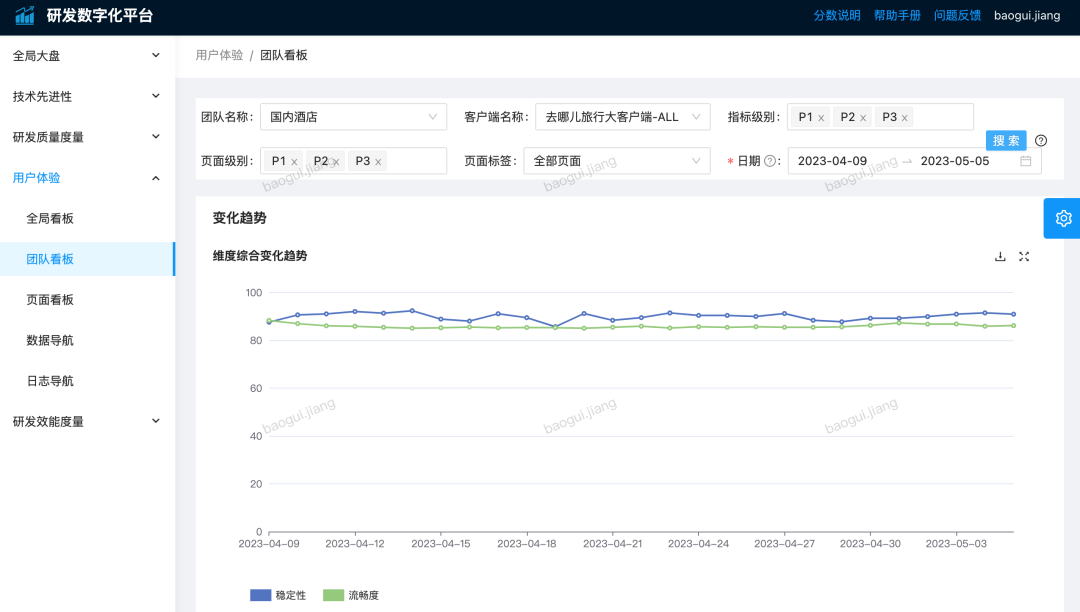1080x612 pixels.
Task: Remove P3 tag from 页面级别
Action: click(x=378, y=162)
